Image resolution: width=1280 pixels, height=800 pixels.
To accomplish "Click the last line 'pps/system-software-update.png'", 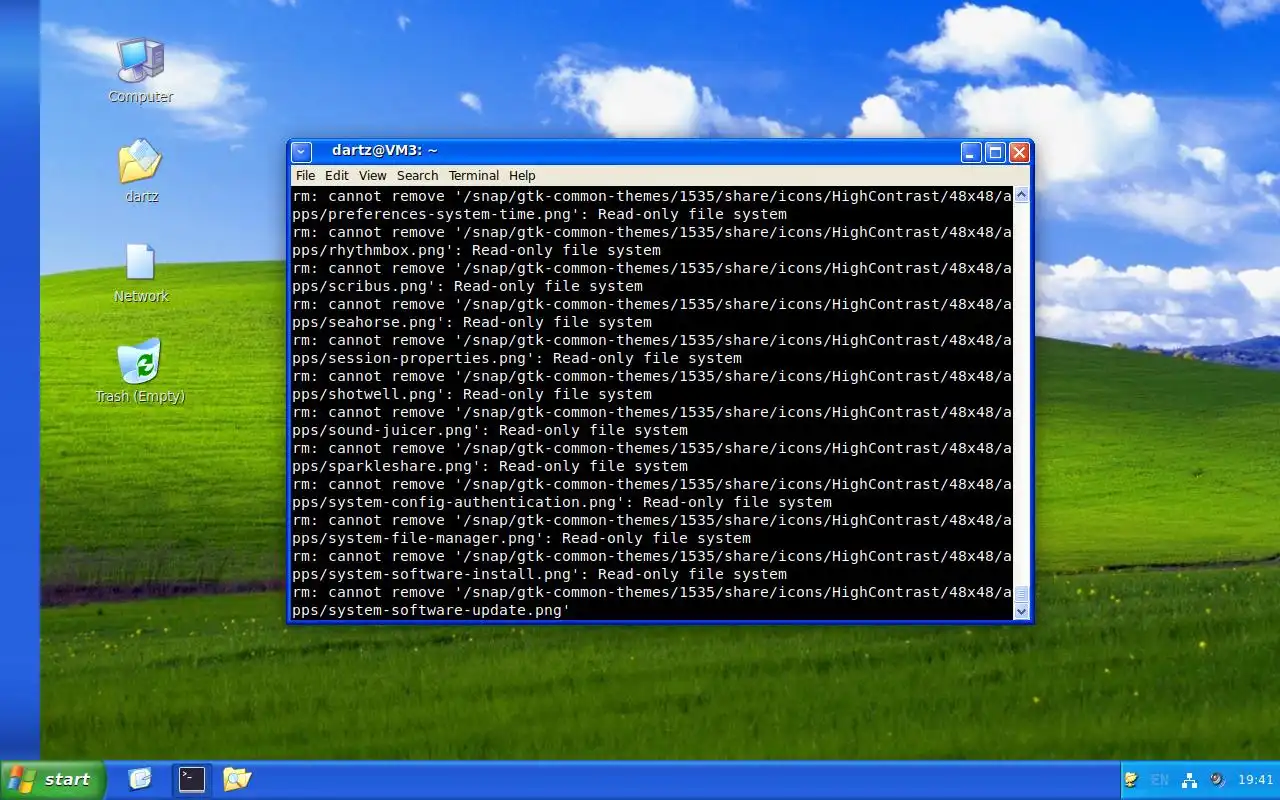I will point(431,610).
